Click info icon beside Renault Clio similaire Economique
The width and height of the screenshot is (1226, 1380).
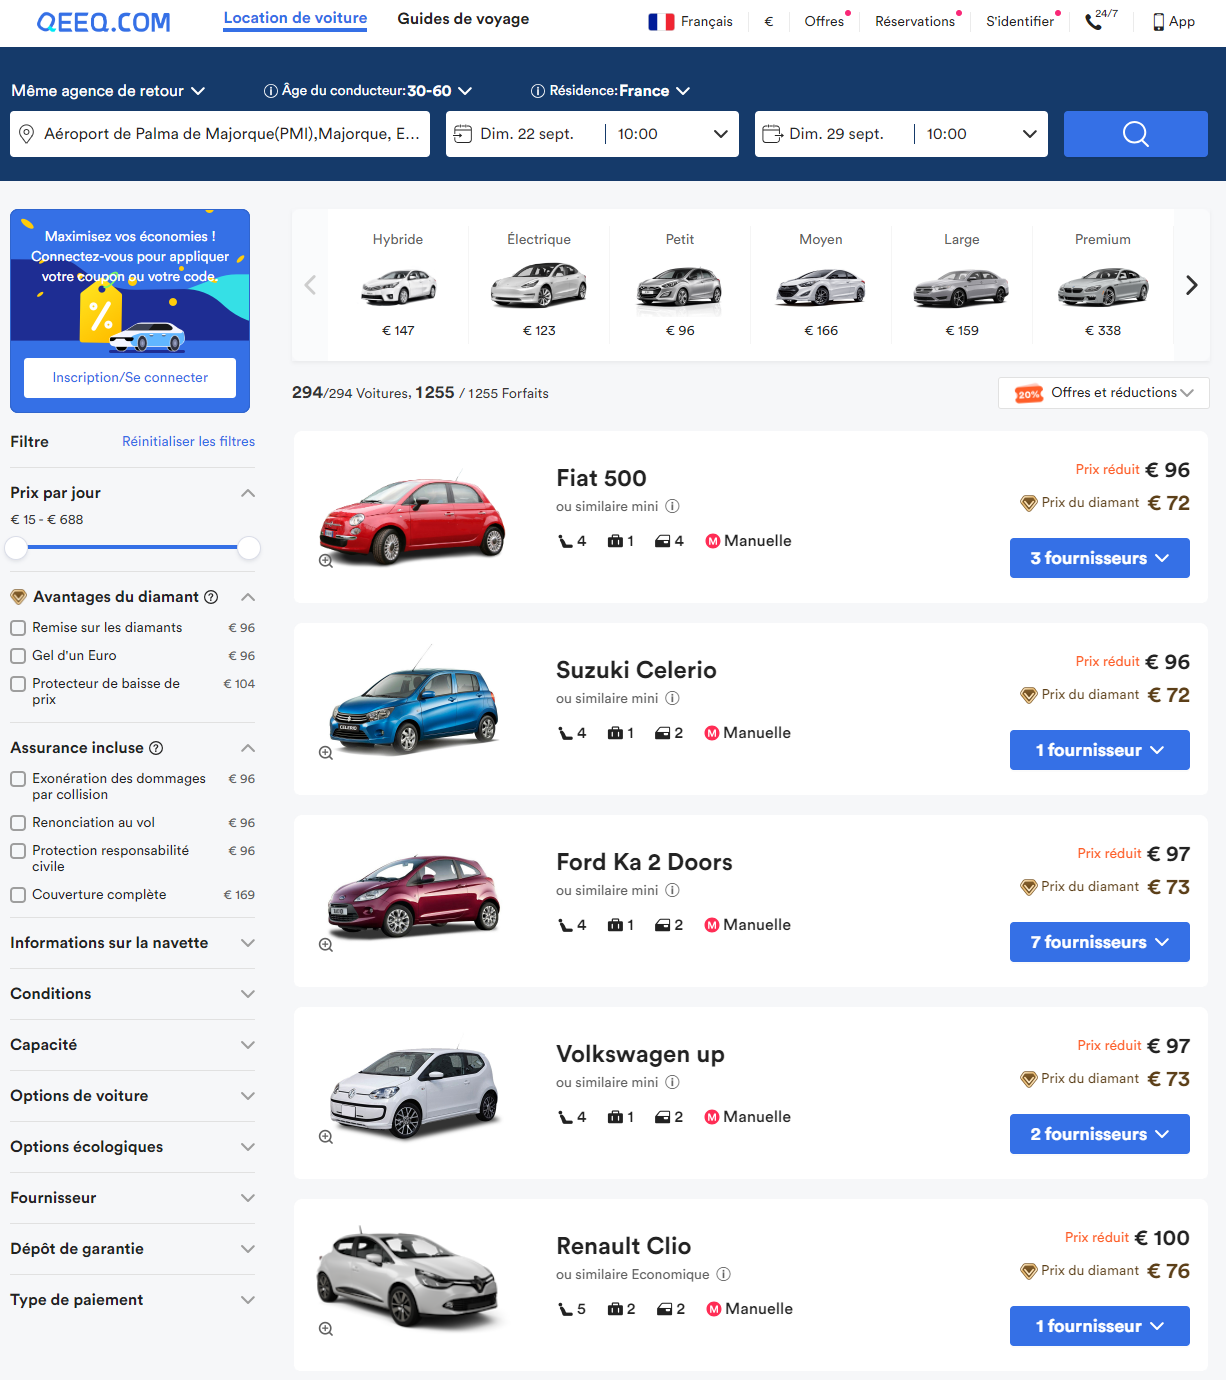coord(724,1274)
